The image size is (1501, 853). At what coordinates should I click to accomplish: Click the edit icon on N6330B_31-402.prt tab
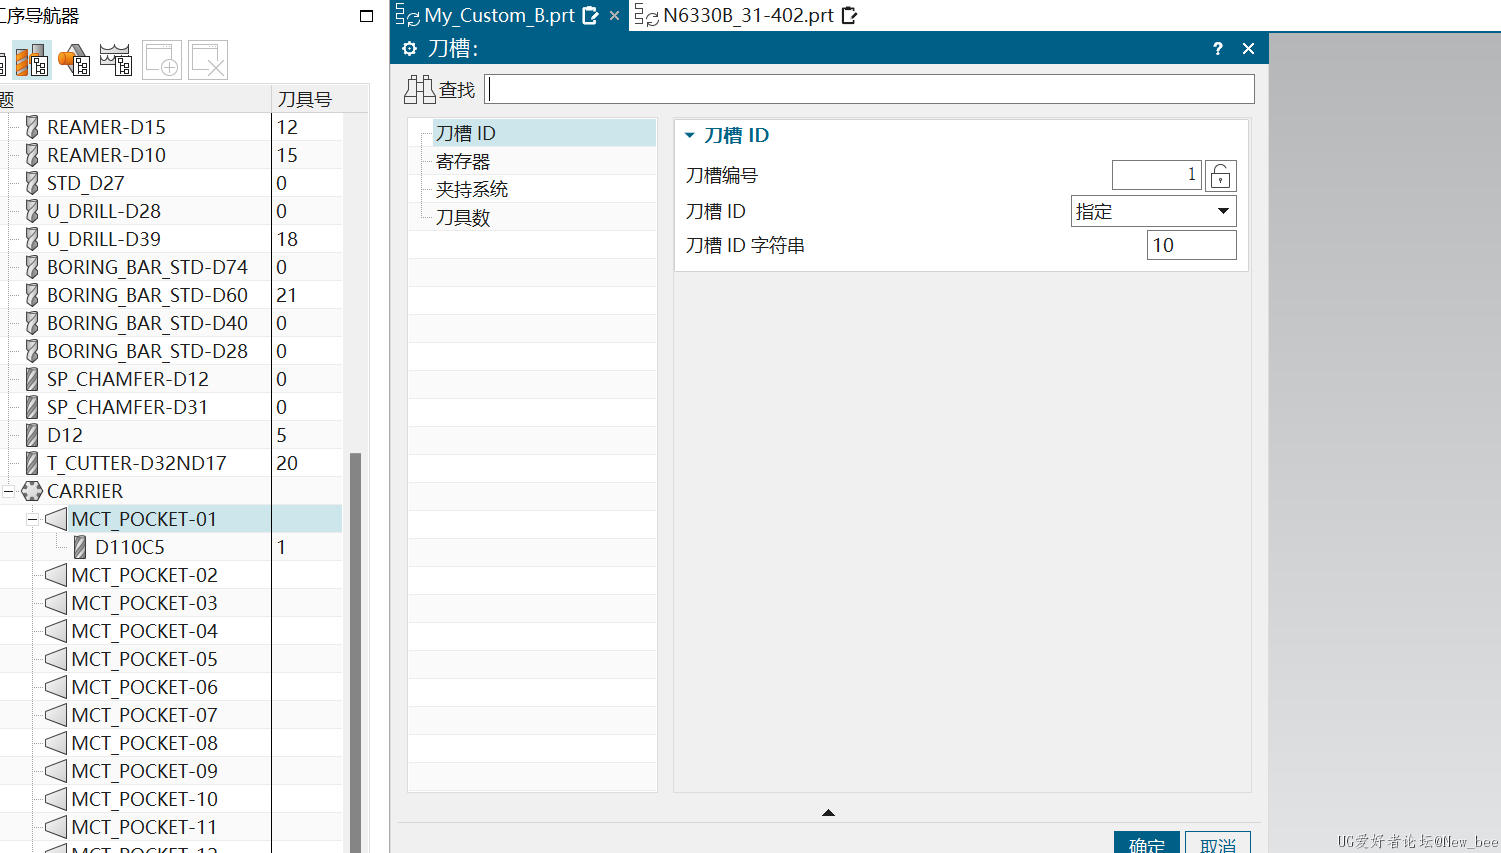850,16
